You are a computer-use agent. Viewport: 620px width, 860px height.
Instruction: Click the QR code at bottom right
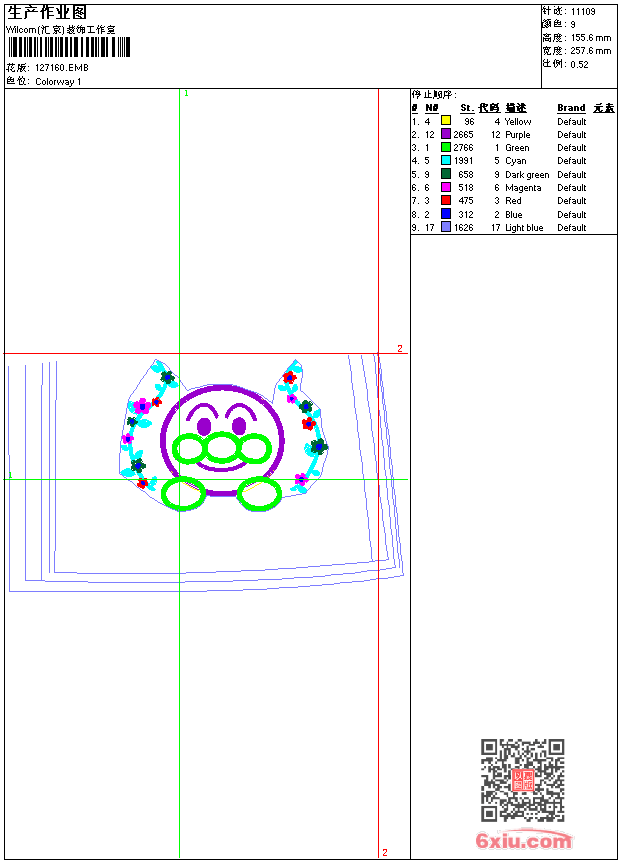tap(522, 780)
